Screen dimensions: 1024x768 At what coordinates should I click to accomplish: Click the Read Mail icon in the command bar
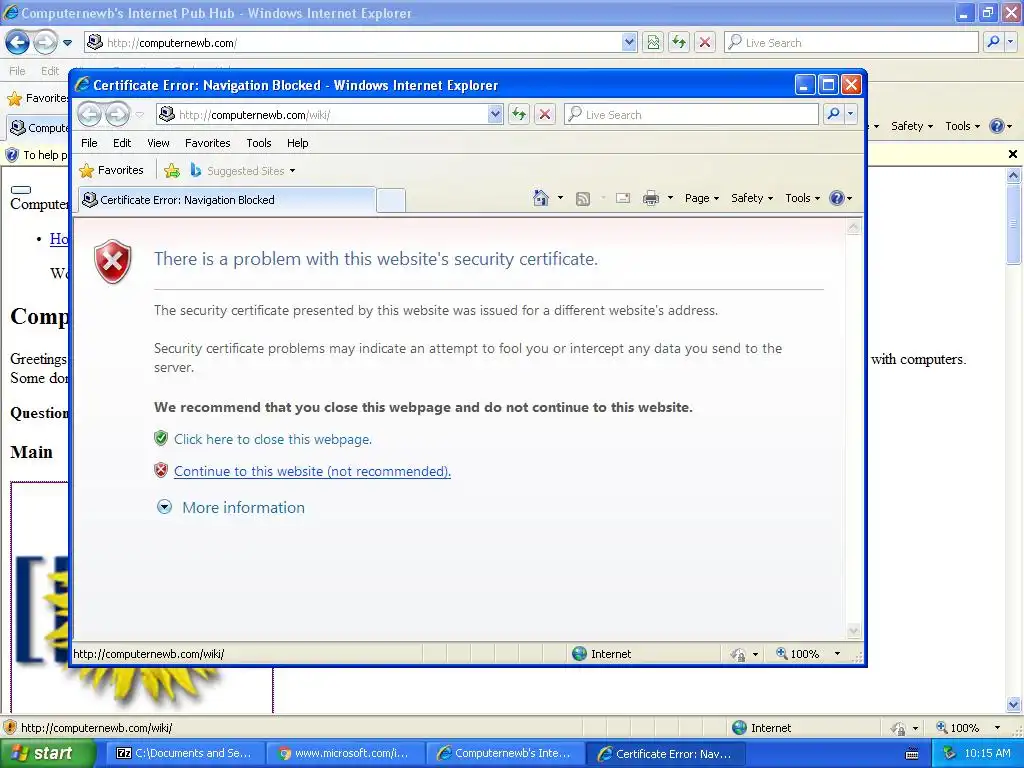click(623, 198)
